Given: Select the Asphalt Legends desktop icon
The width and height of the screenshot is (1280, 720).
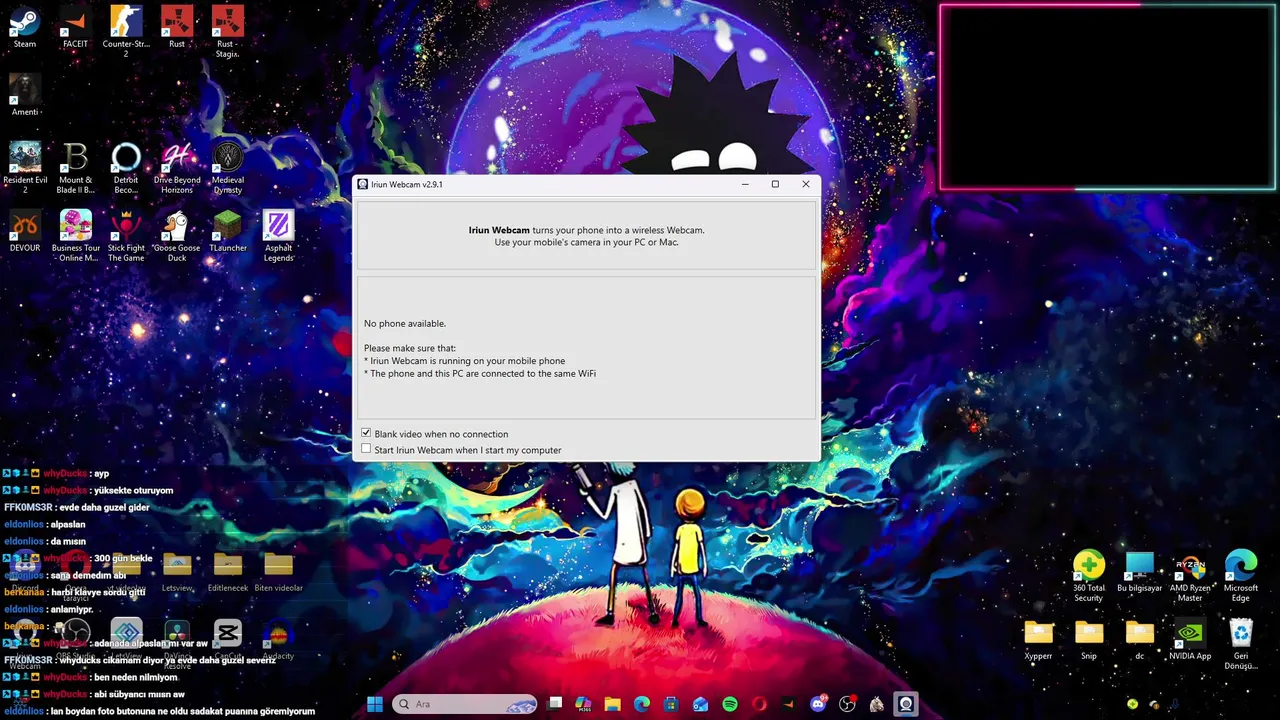Looking at the screenshot, I should click(278, 236).
